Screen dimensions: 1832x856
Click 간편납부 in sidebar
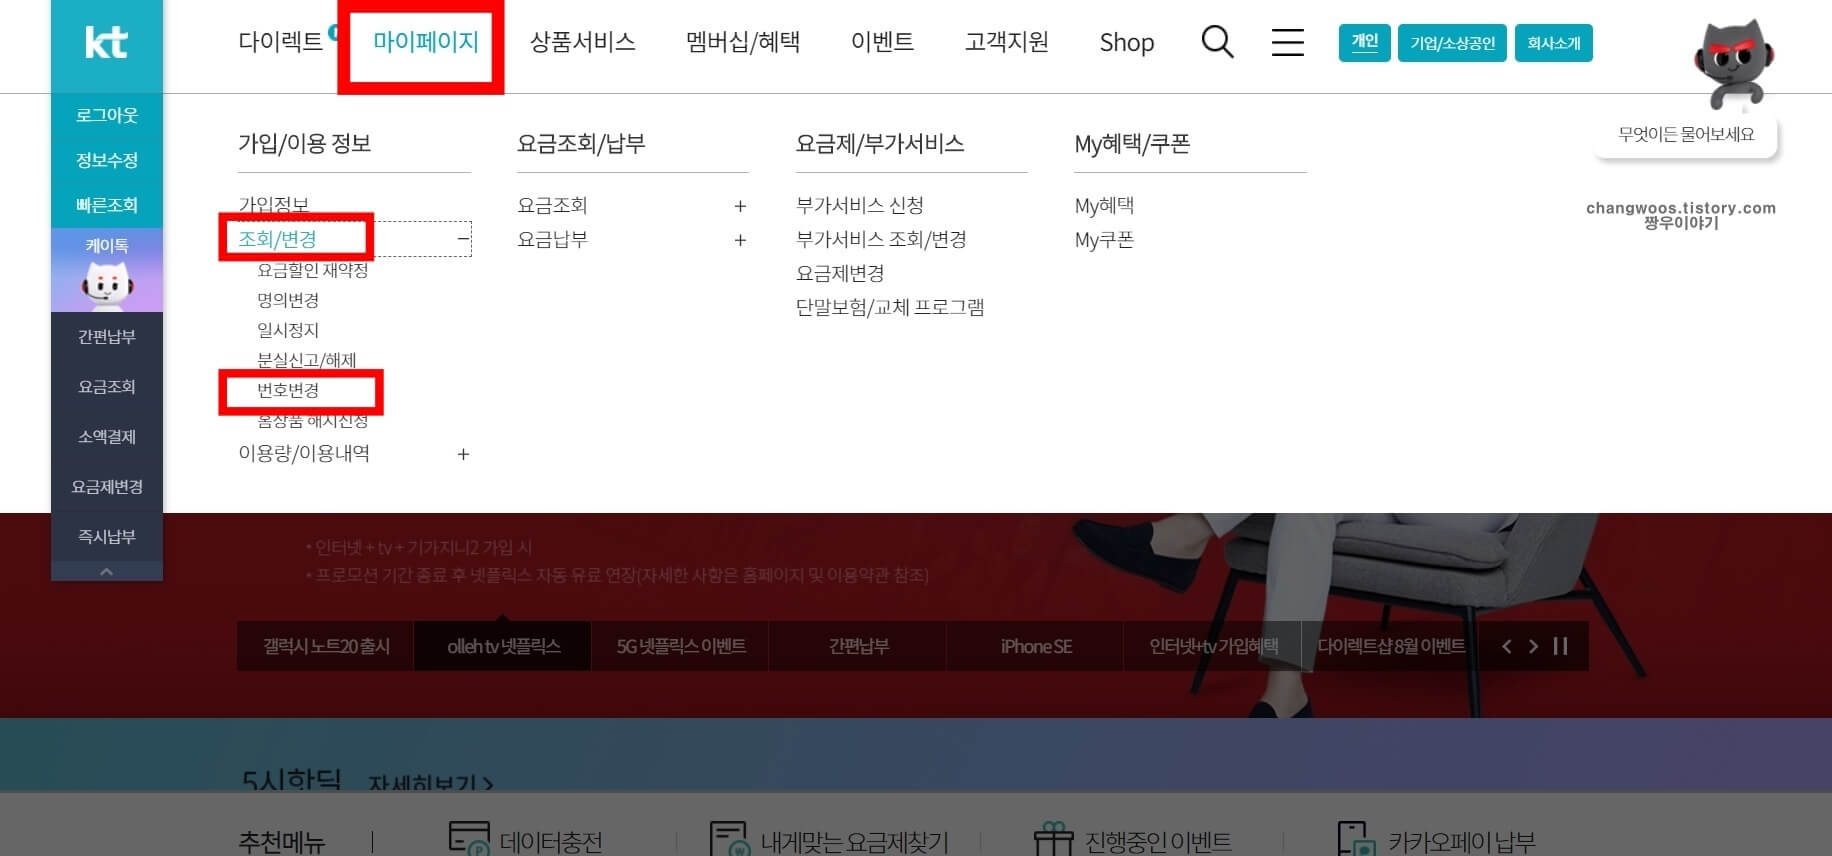pos(107,337)
